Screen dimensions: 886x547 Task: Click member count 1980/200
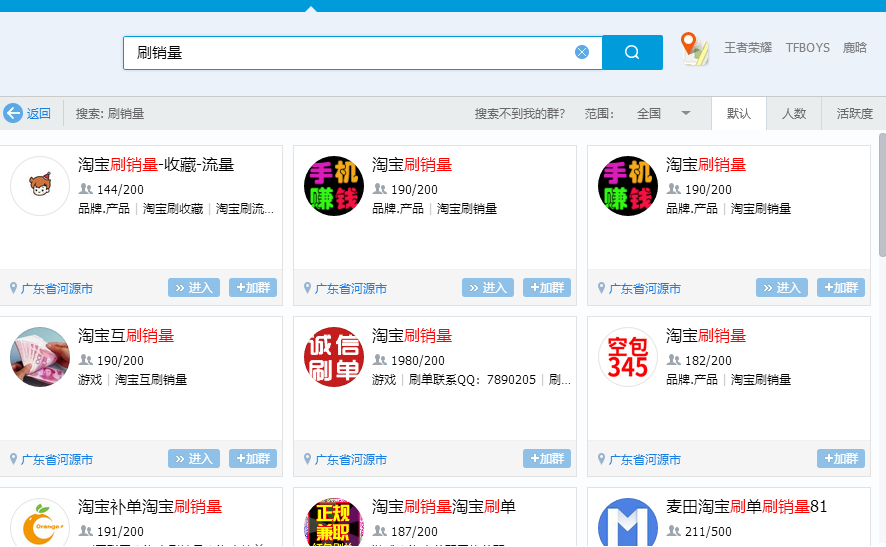(x=418, y=361)
